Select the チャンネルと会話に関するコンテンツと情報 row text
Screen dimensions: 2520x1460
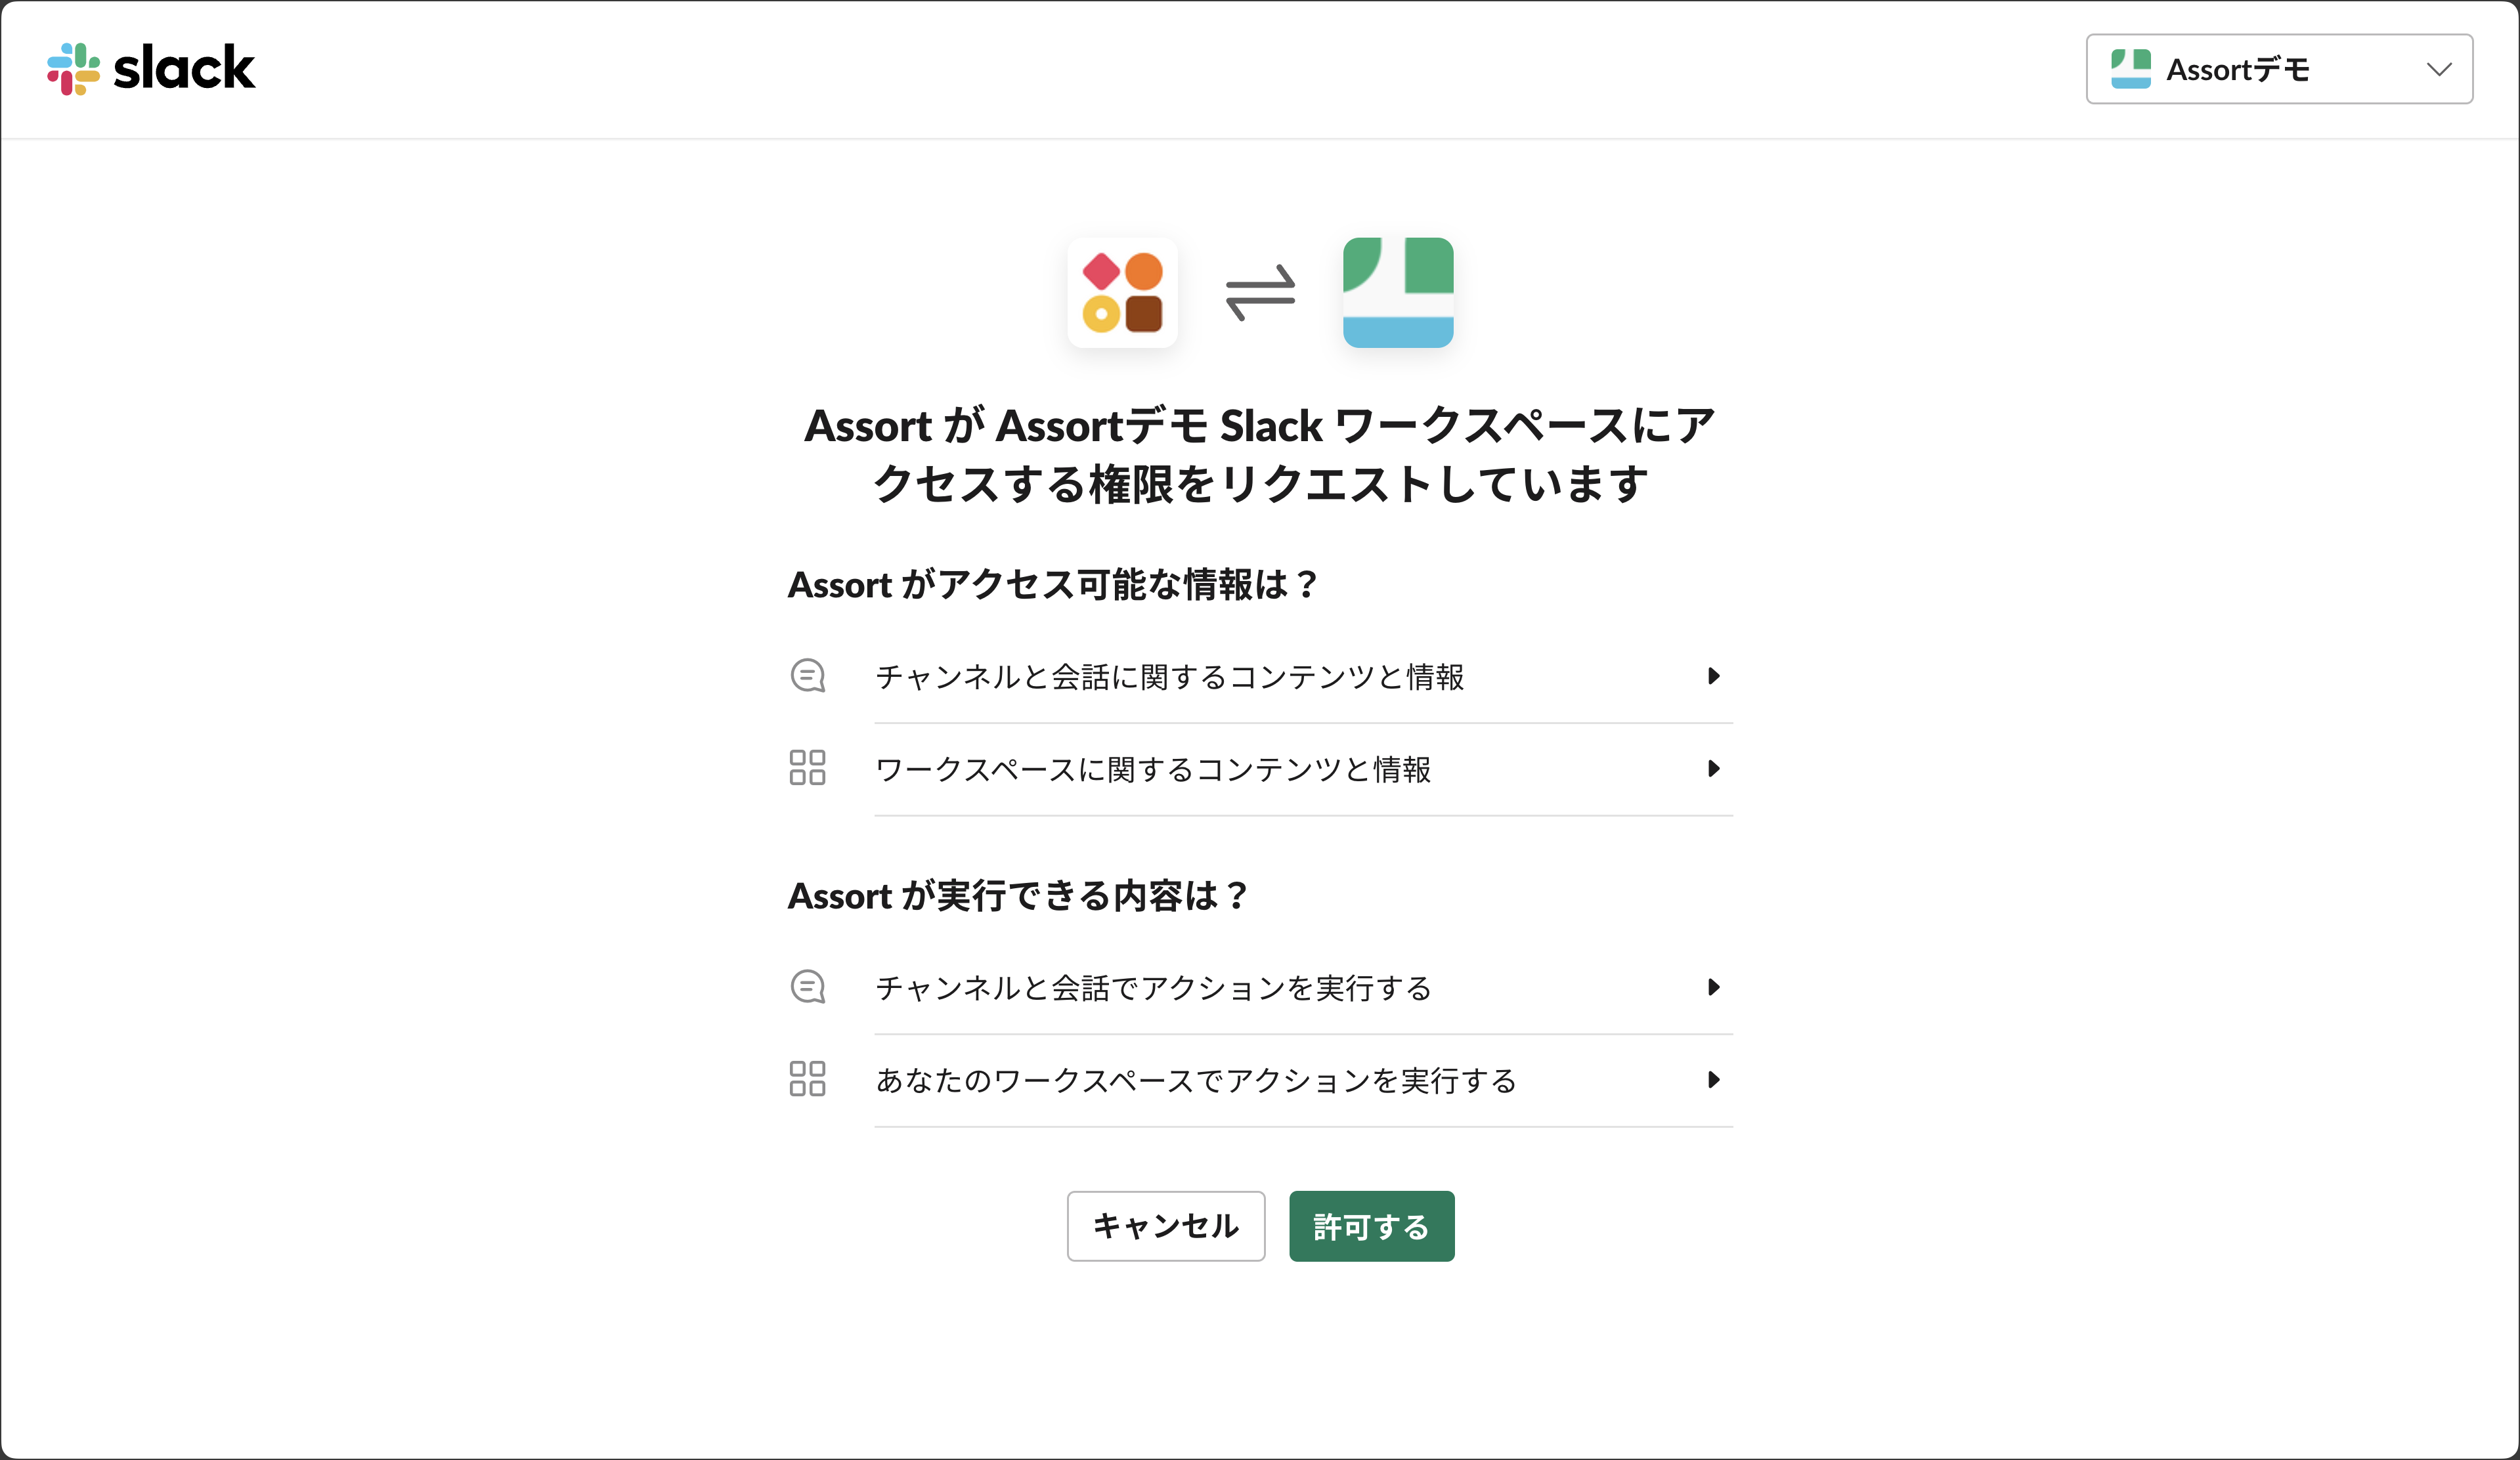(1169, 677)
